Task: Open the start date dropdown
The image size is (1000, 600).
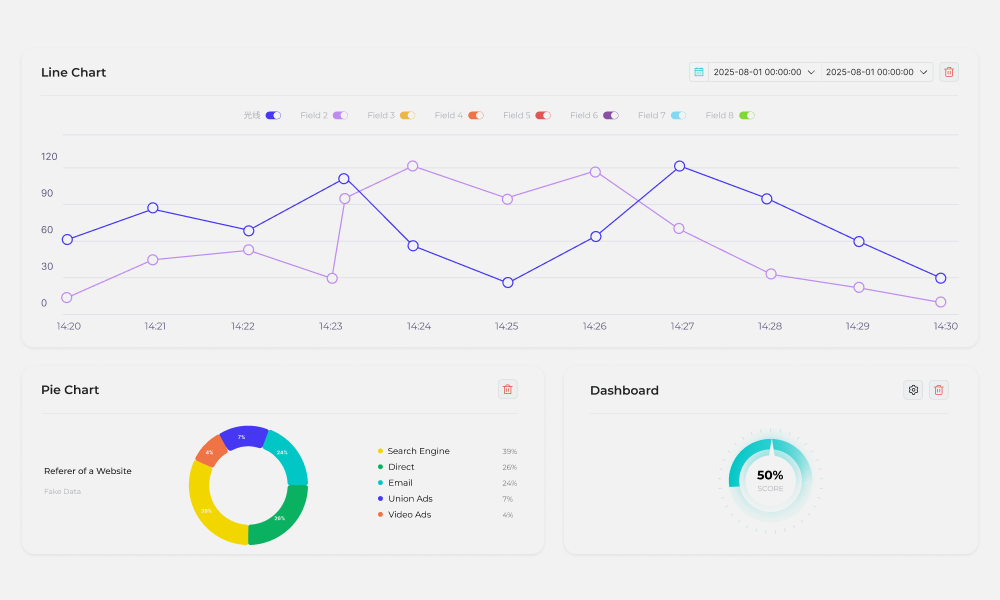Action: click(x=765, y=72)
